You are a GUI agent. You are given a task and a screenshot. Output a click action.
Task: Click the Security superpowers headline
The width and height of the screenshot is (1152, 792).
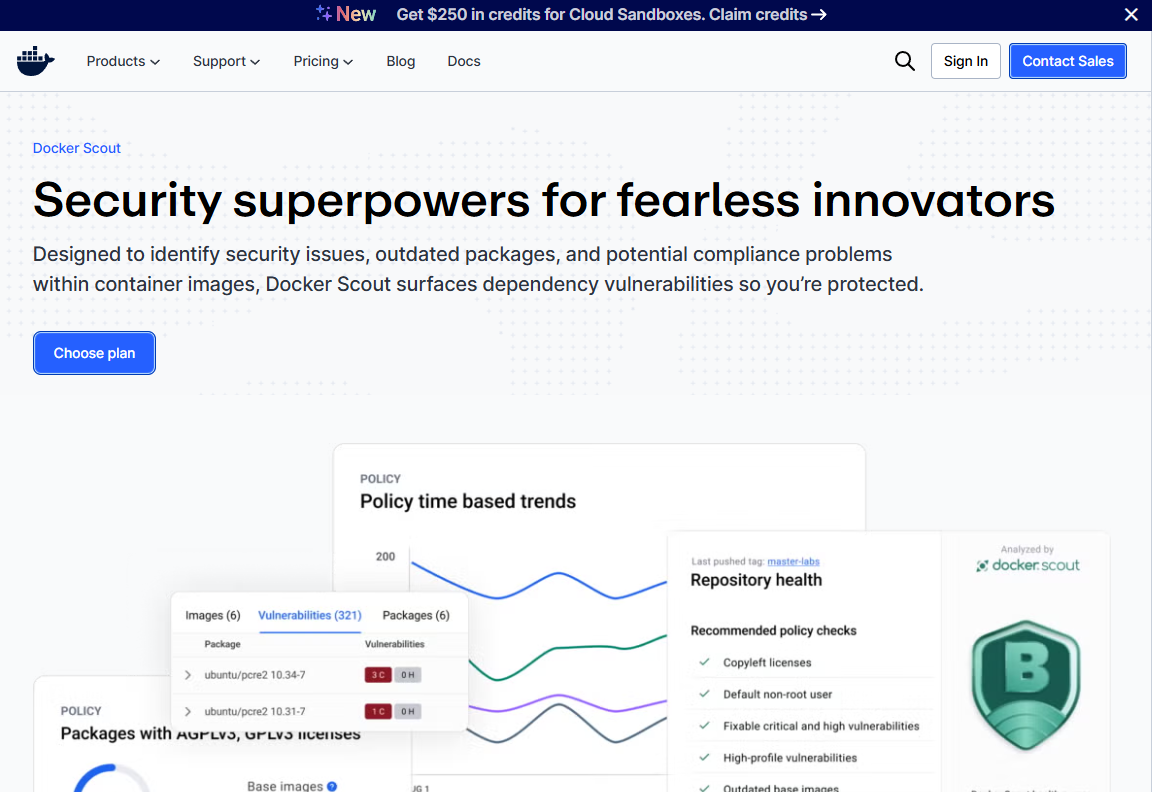click(544, 200)
